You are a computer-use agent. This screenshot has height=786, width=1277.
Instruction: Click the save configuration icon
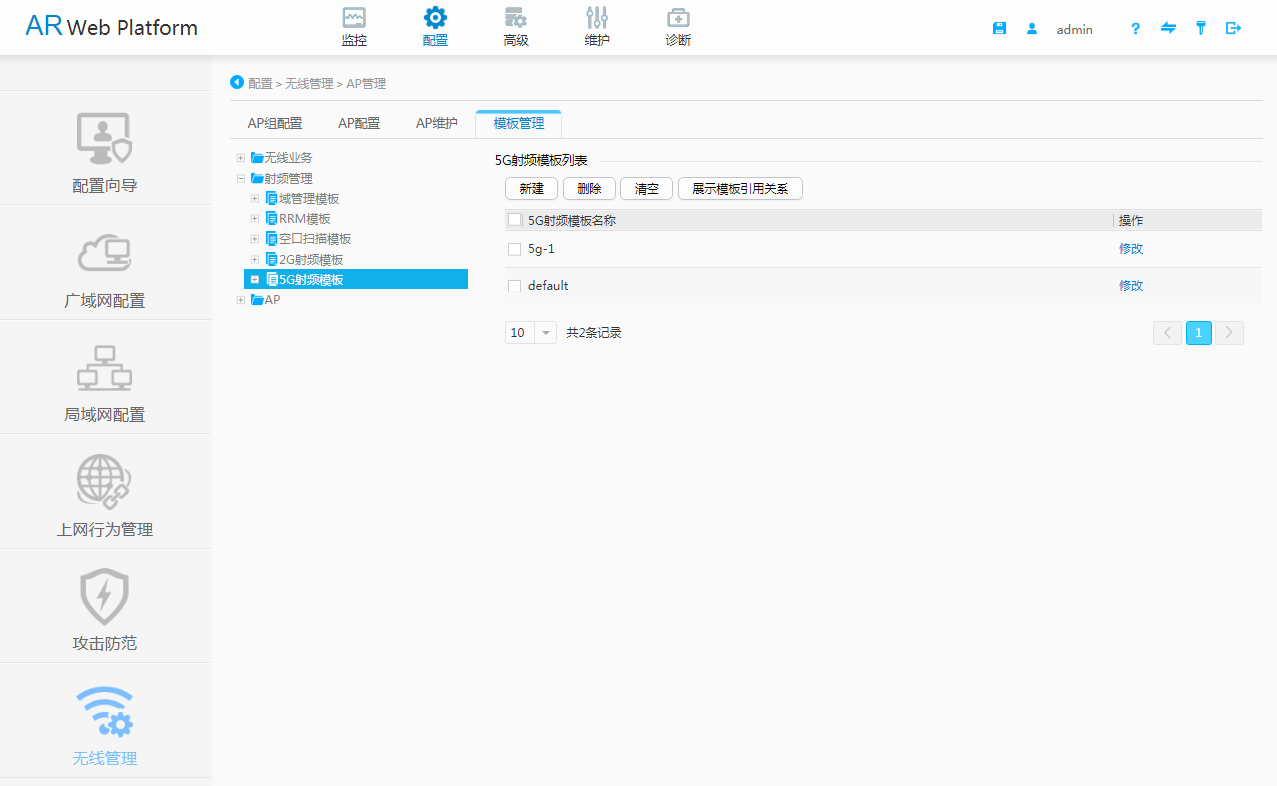[999, 28]
